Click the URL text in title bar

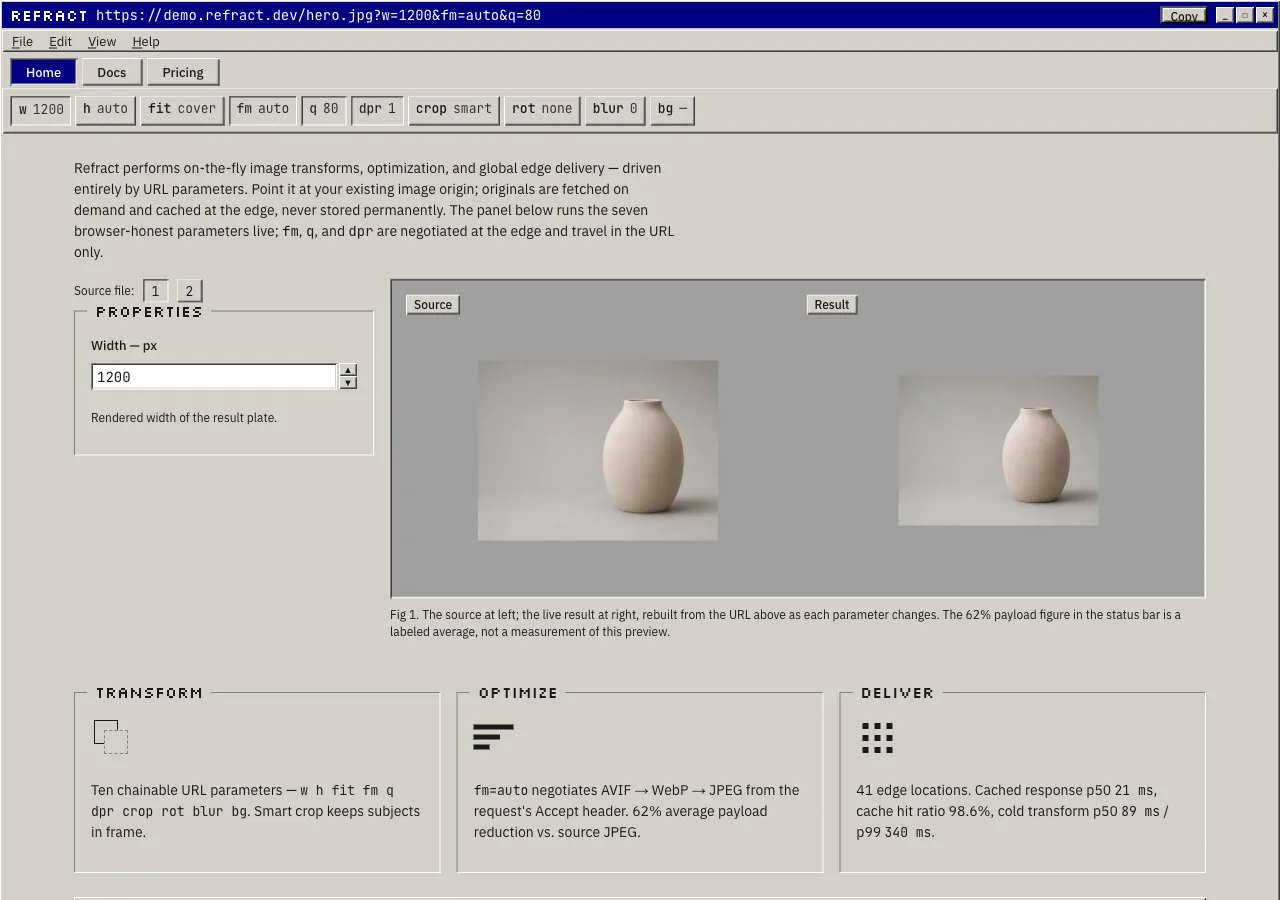coord(318,15)
